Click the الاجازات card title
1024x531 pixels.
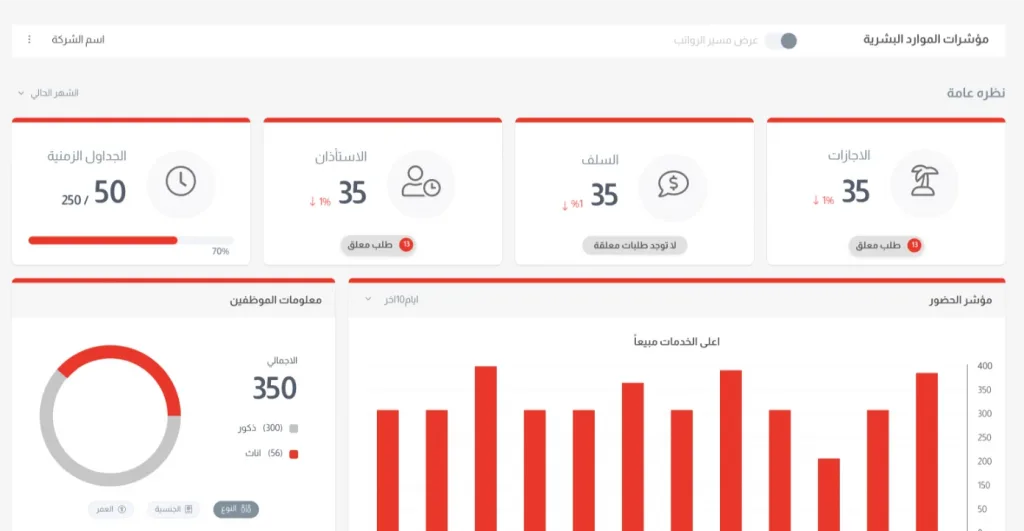(x=849, y=155)
